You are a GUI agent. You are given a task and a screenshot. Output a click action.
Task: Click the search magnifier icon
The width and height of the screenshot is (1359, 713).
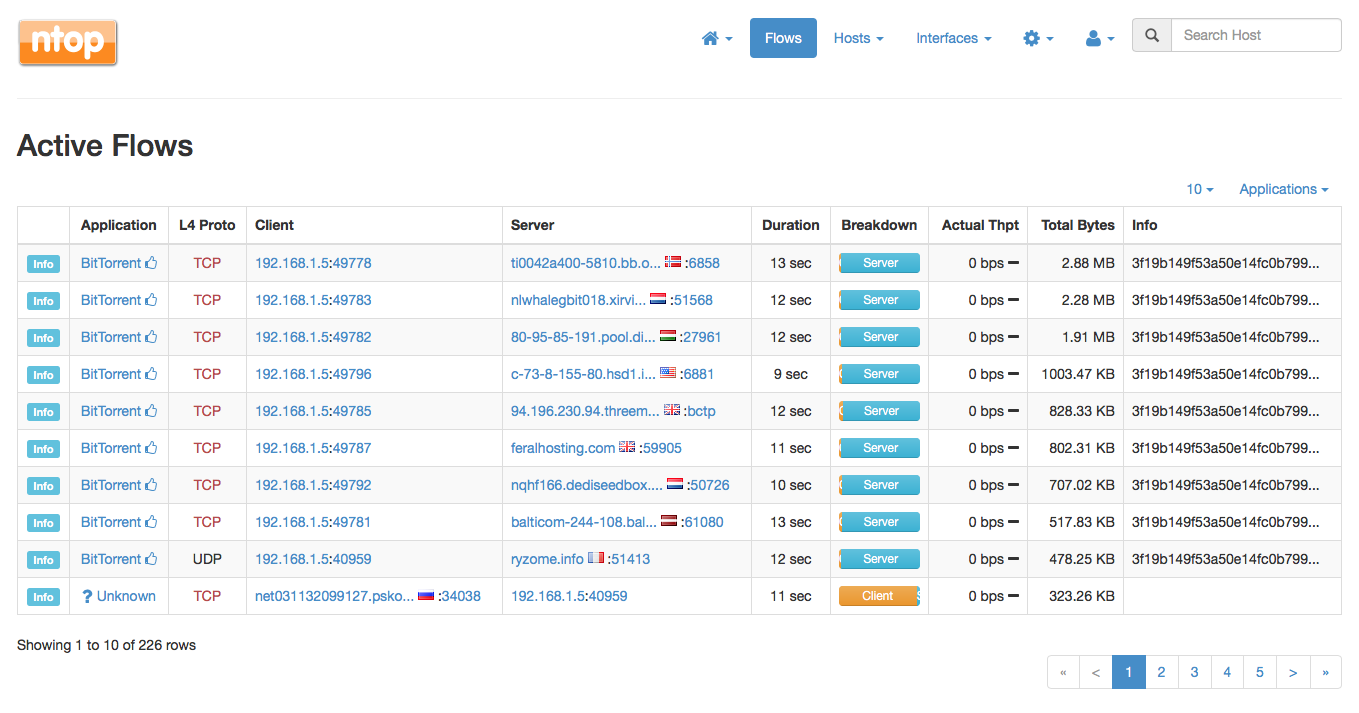1152,35
